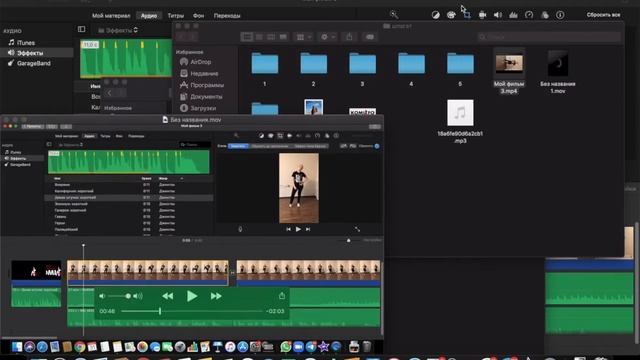The height and width of the screenshot is (360, 640).
Task: Select Мой фильм 3.mp4 file thumbnail
Action: point(509,64)
